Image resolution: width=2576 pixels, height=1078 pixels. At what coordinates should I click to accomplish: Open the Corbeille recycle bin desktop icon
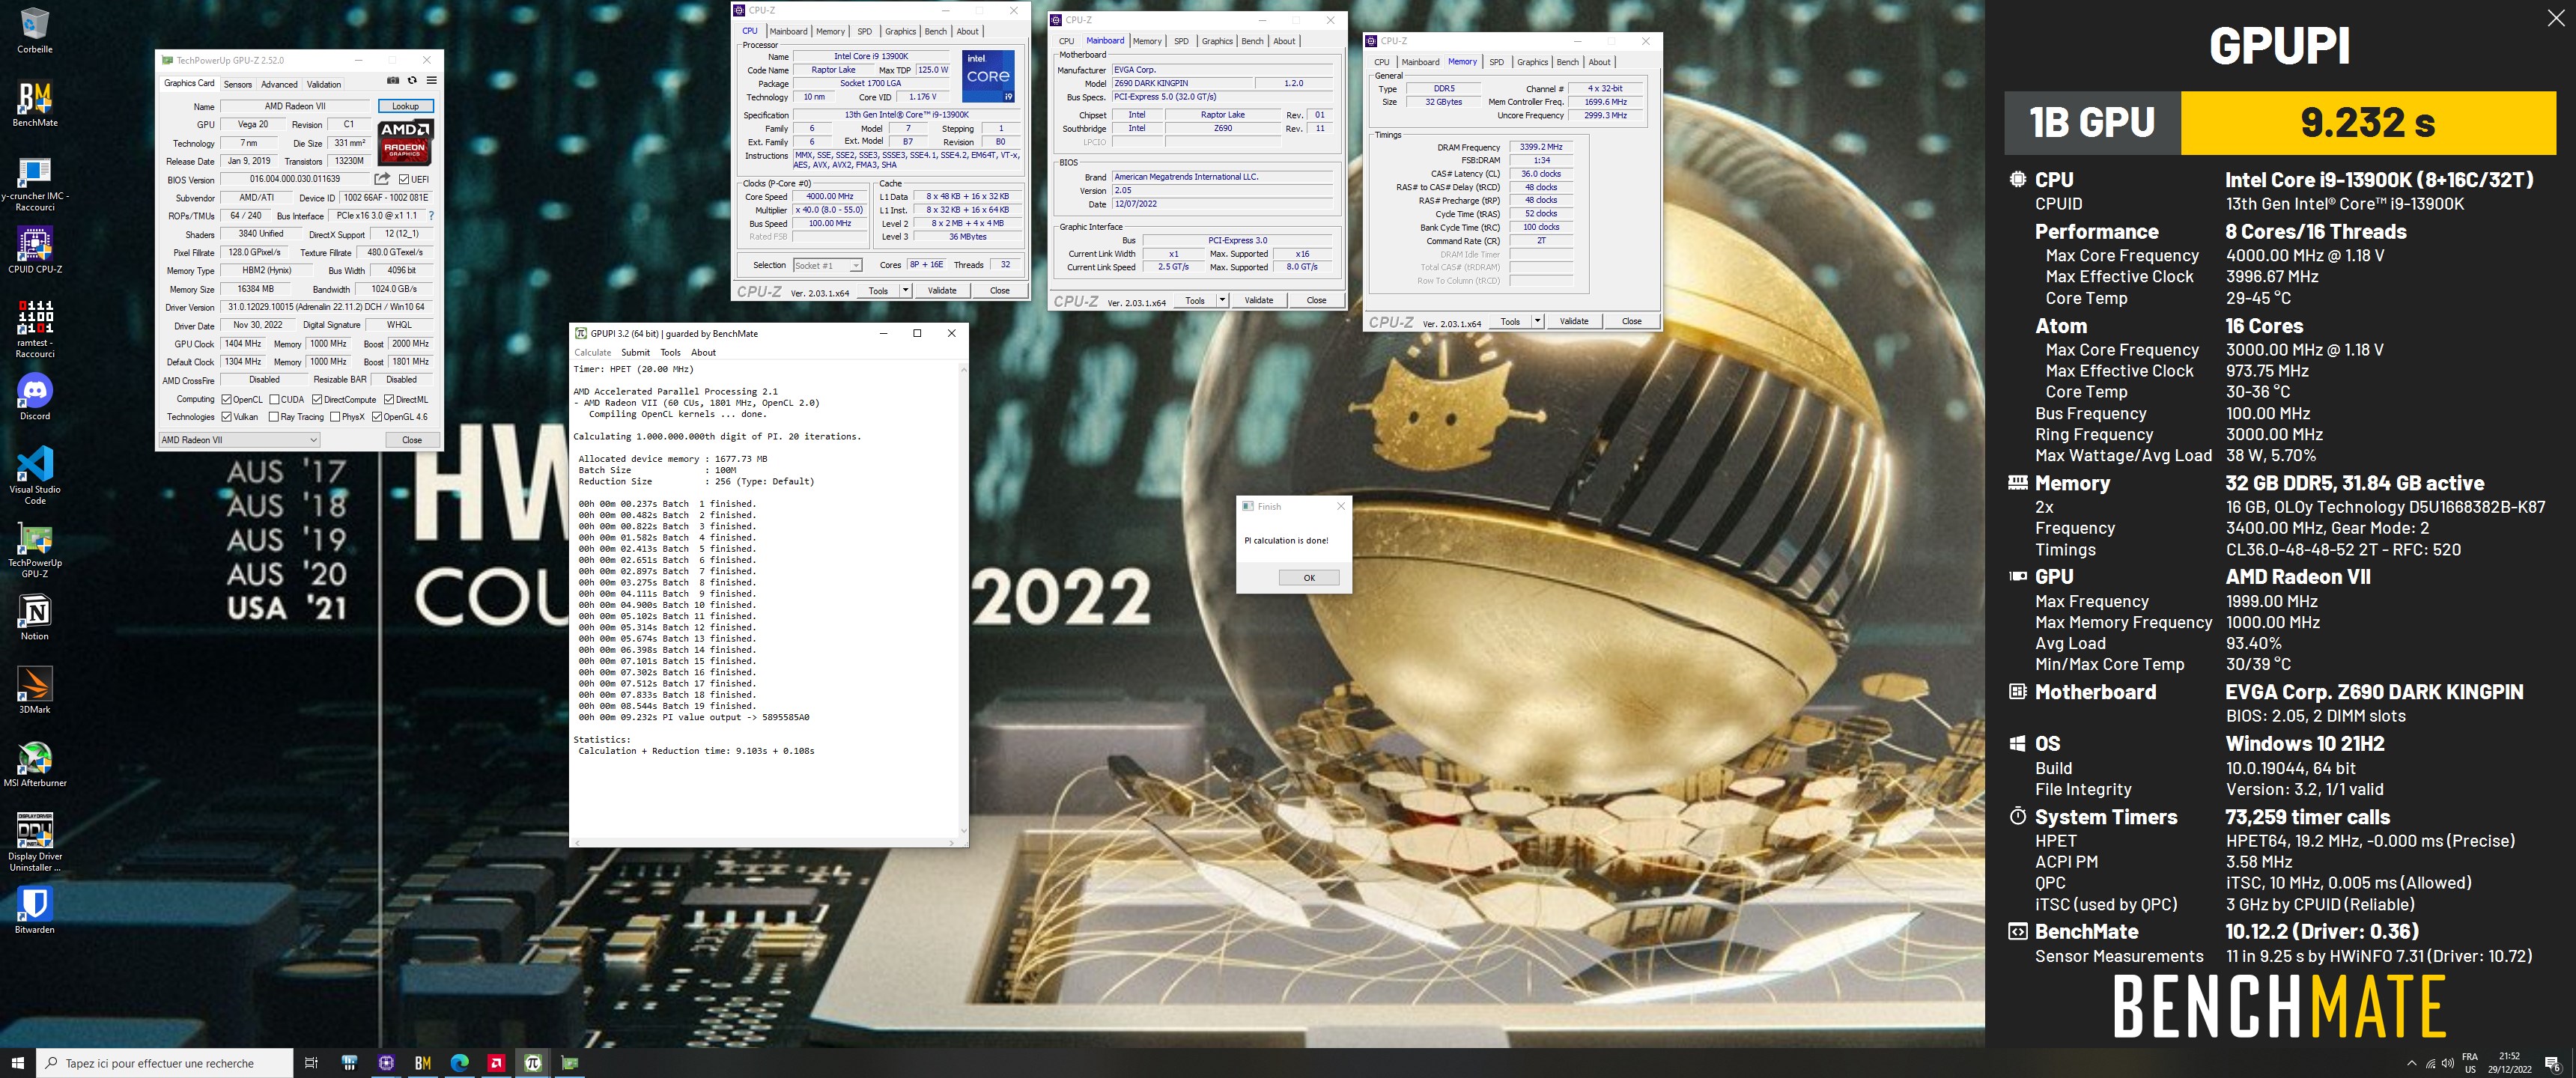tap(35, 30)
